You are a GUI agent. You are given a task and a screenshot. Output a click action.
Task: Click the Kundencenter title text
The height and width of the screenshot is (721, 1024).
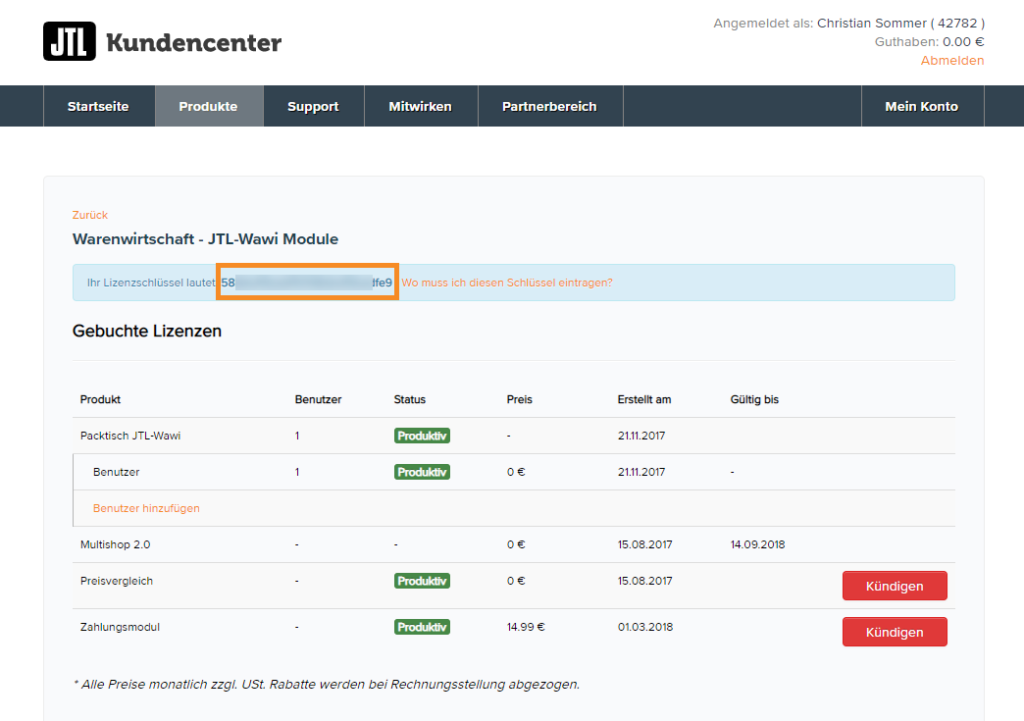click(193, 43)
